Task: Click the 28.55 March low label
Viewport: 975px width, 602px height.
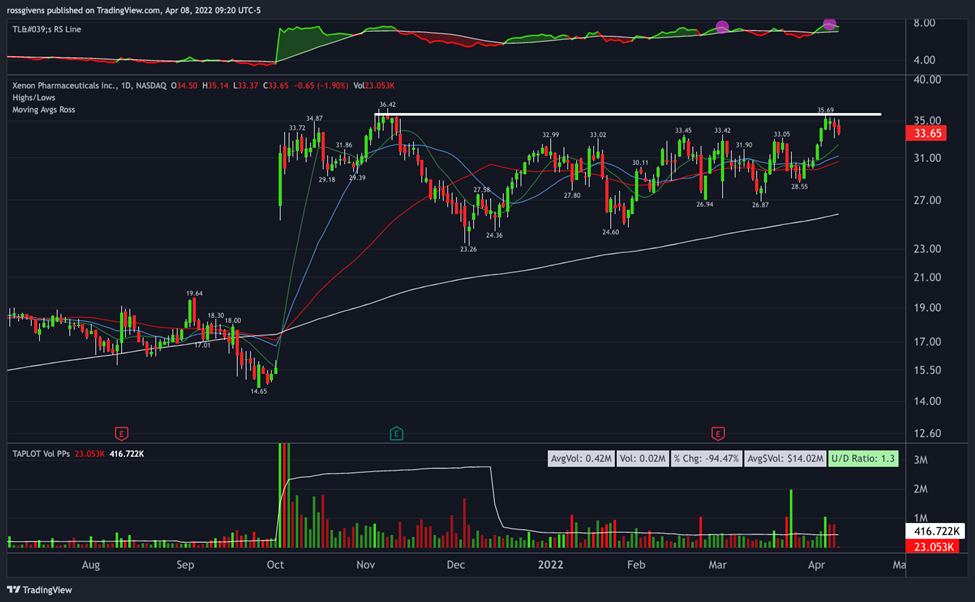Action: [800, 187]
